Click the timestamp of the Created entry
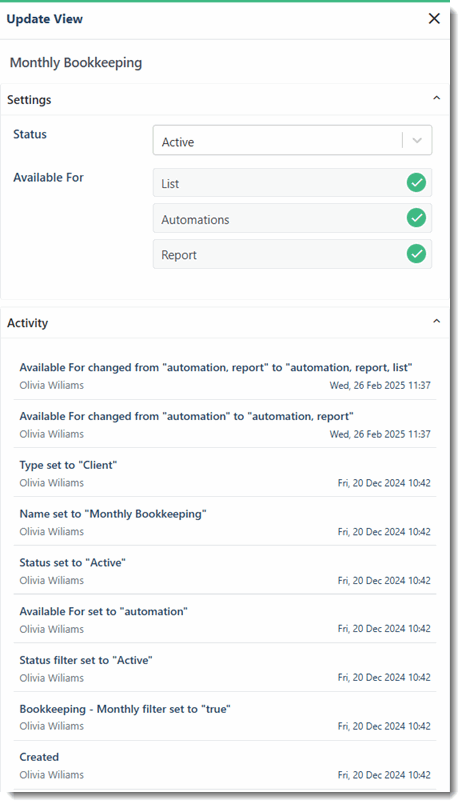Screen dimensions: 465x807 (x=384, y=775)
